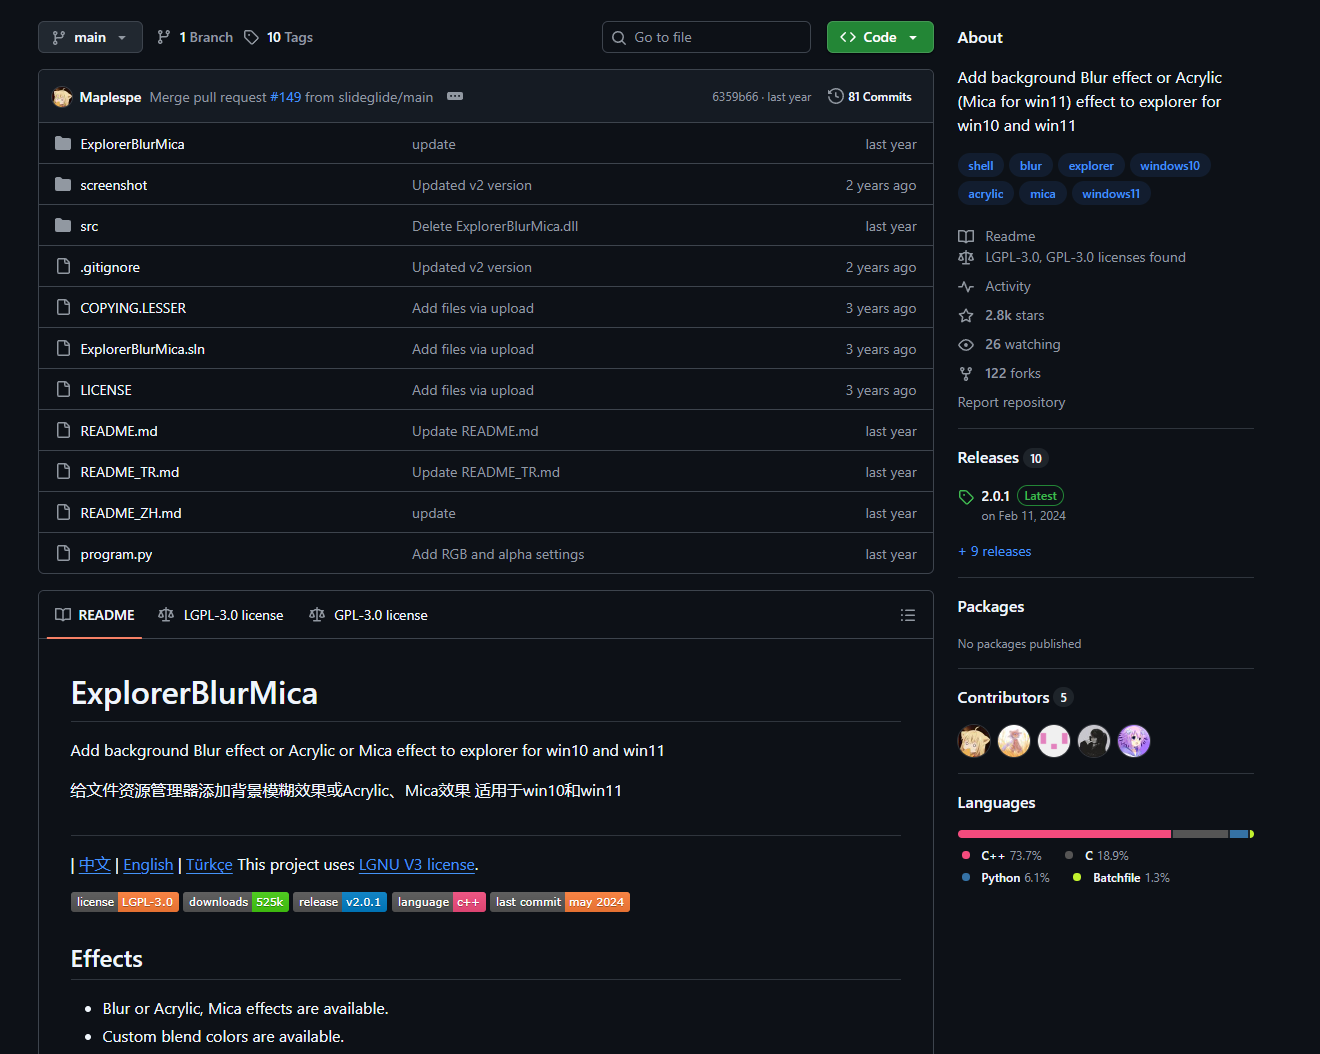Click the Maplespe author avatar
The height and width of the screenshot is (1054, 1320).
62,97
